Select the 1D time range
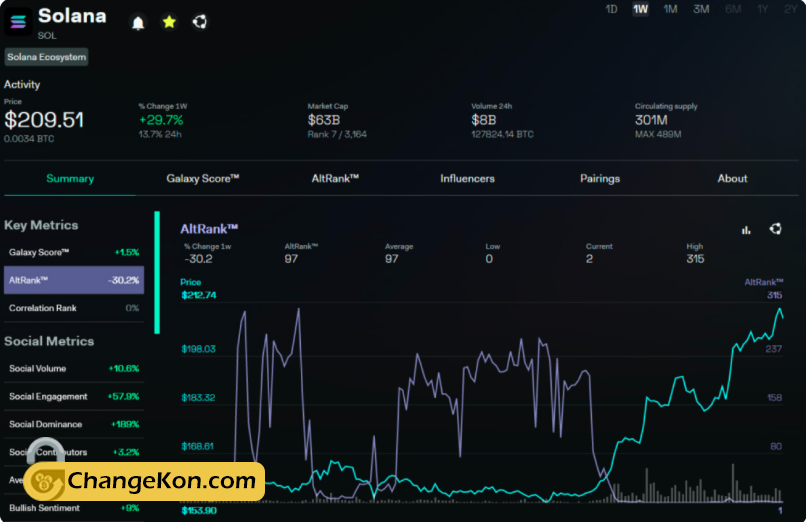 [611, 9]
